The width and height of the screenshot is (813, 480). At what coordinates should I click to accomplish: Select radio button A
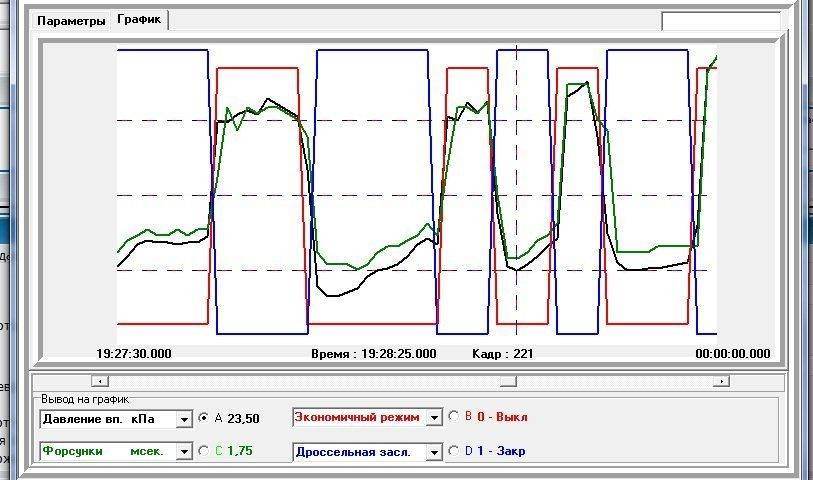205,418
